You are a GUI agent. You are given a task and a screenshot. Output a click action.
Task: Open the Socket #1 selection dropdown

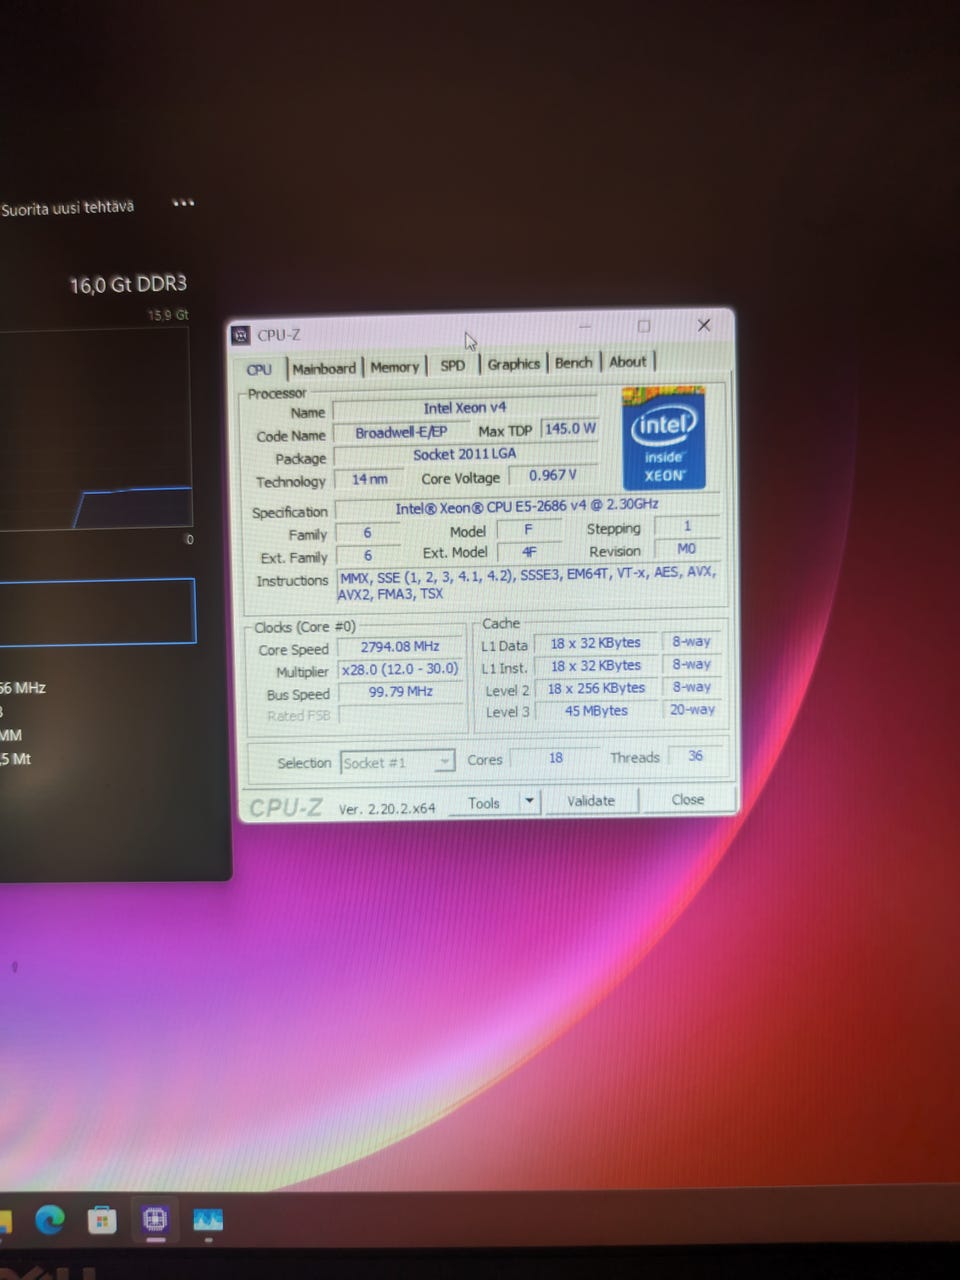click(x=397, y=762)
